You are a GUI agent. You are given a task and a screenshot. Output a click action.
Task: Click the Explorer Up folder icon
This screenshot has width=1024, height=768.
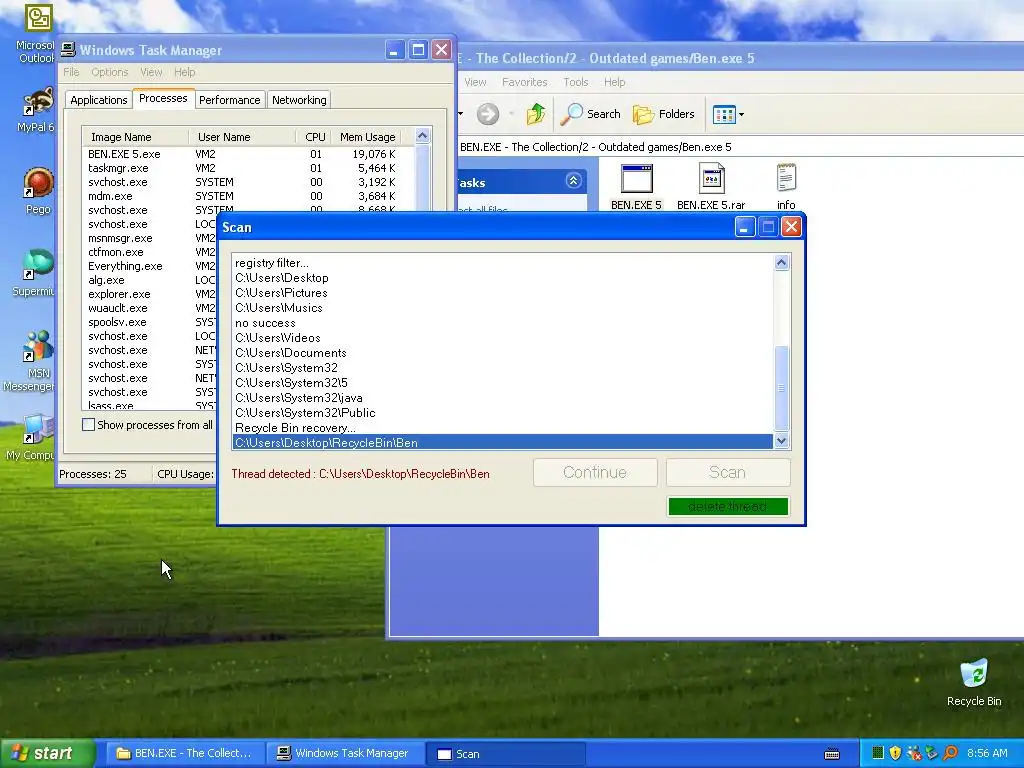536,114
